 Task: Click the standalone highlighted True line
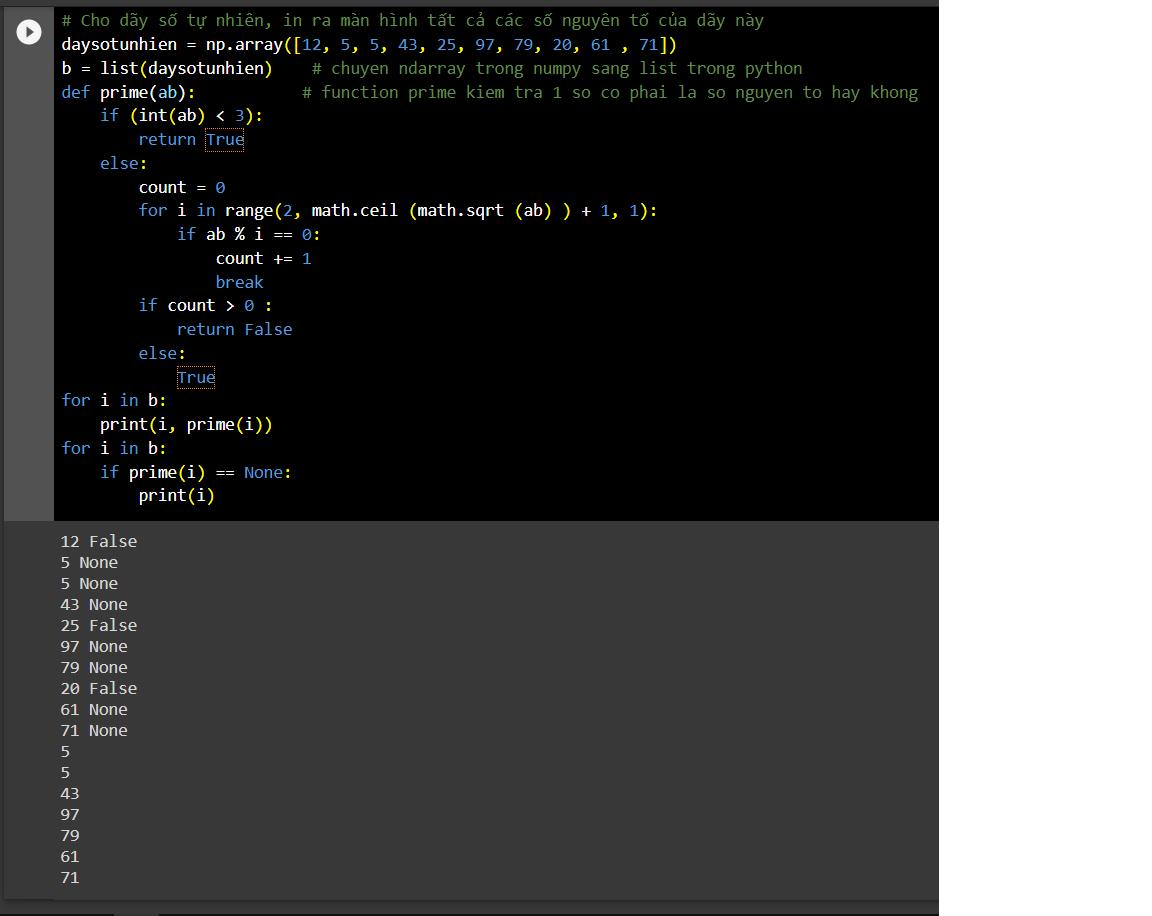[x=196, y=378]
